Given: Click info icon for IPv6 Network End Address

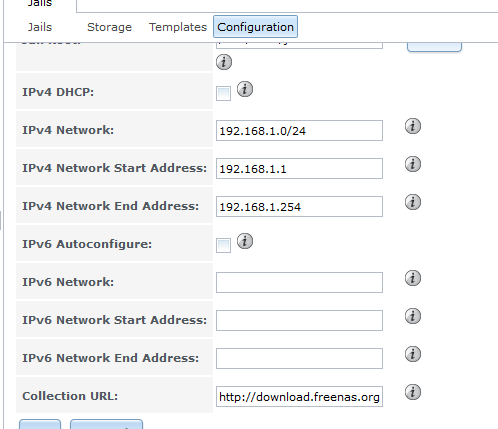Looking at the screenshot, I should pyautogui.click(x=413, y=354).
